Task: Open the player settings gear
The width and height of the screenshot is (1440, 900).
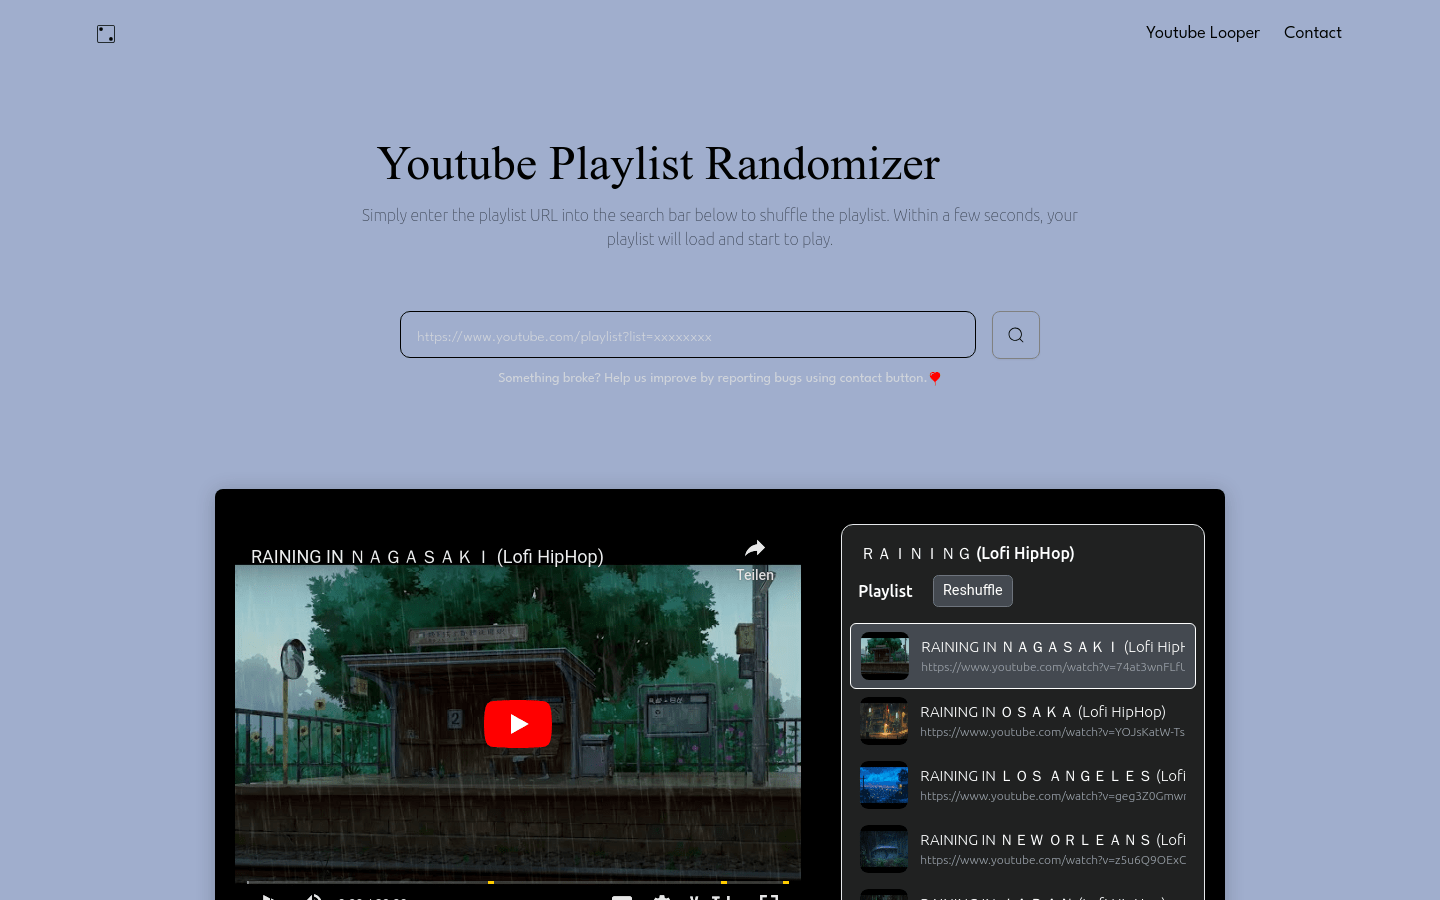Action: pos(661,898)
